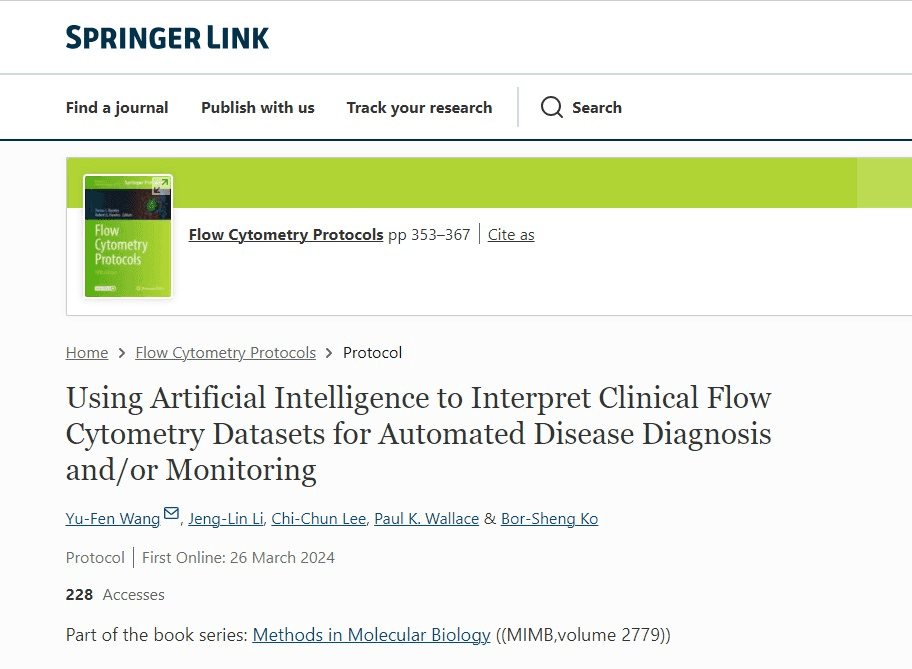912x669 pixels.
Task: Open the Methods in Molecular Biology series page
Action: pos(371,634)
